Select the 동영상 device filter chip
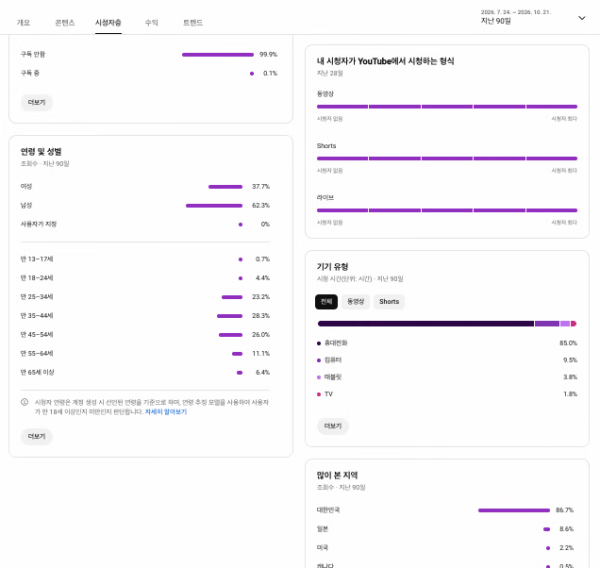Viewport: 600px width, 568px height. coord(355,302)
